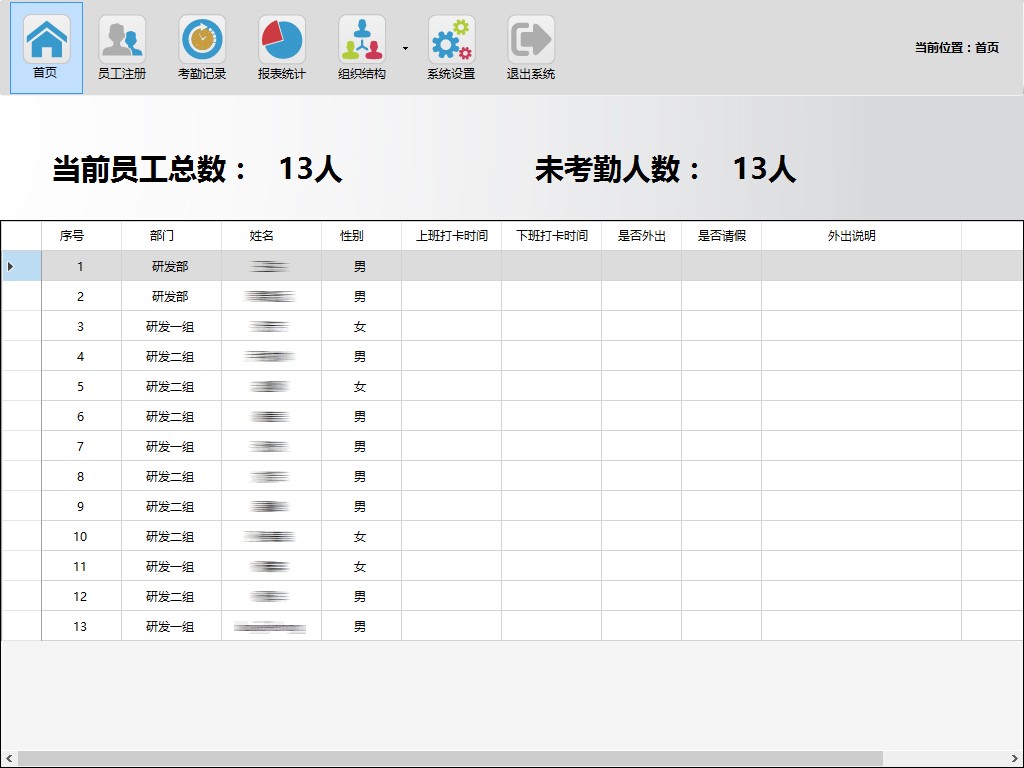Screen dimensions: 1024x768
Task: Click the 性别 column header
Action: click(352, 236)
